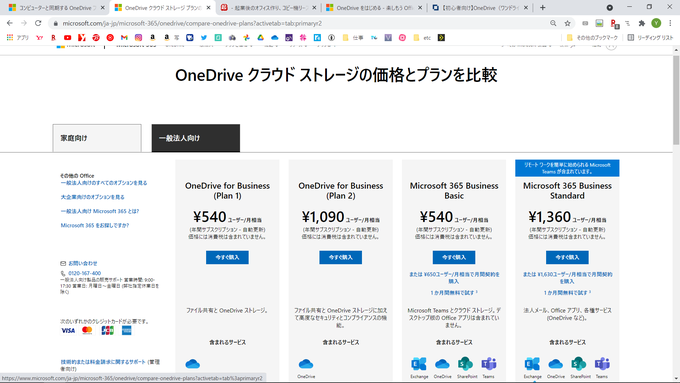This screenshot has width=680, height=383.
Task: Open Microsoft 365 をお探しですか? link
Action: pos(95,226)
